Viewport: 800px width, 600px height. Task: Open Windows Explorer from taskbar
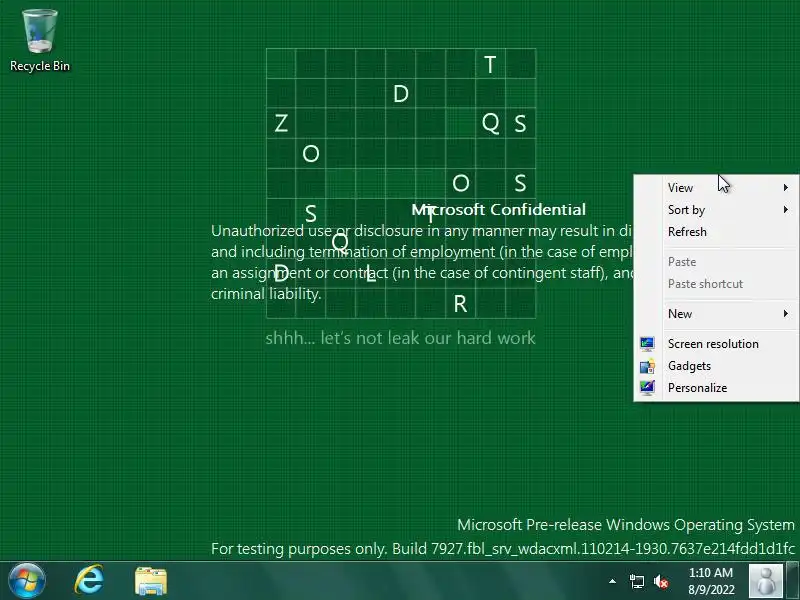(151, 581)
